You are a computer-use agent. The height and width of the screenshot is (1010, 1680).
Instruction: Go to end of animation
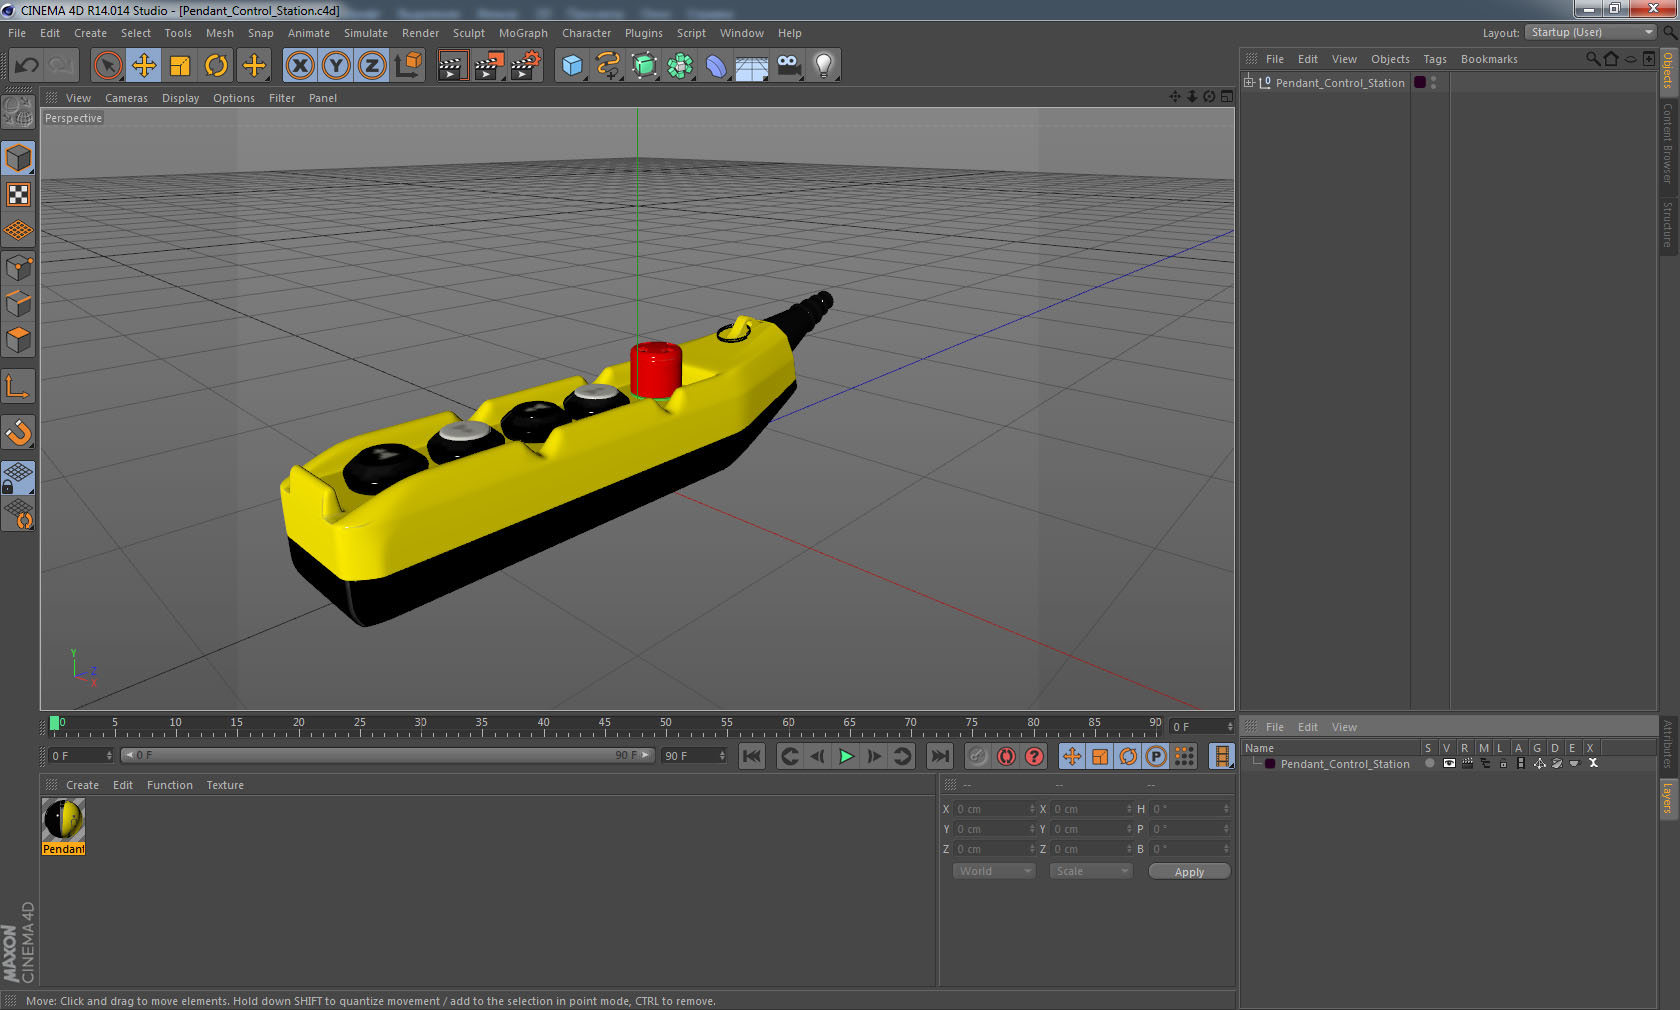pos(940,756)
